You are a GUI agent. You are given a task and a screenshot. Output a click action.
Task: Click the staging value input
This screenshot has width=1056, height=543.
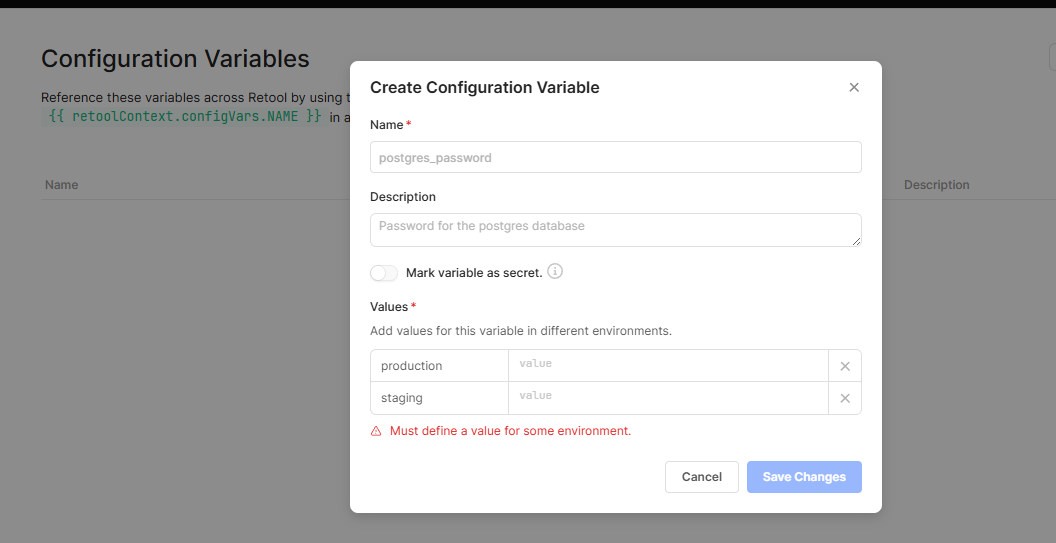[x=668, y=398]
